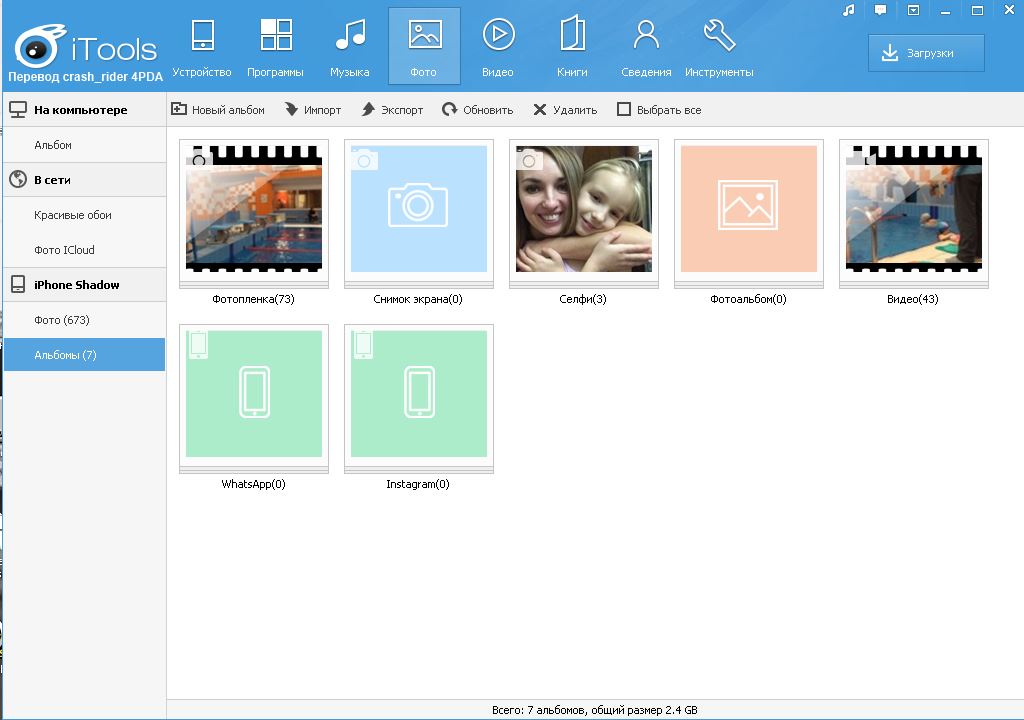The width and height of the screenshot is (1024, 720).
Task: Open the Устройство device section
Action: tap(202, 47)
